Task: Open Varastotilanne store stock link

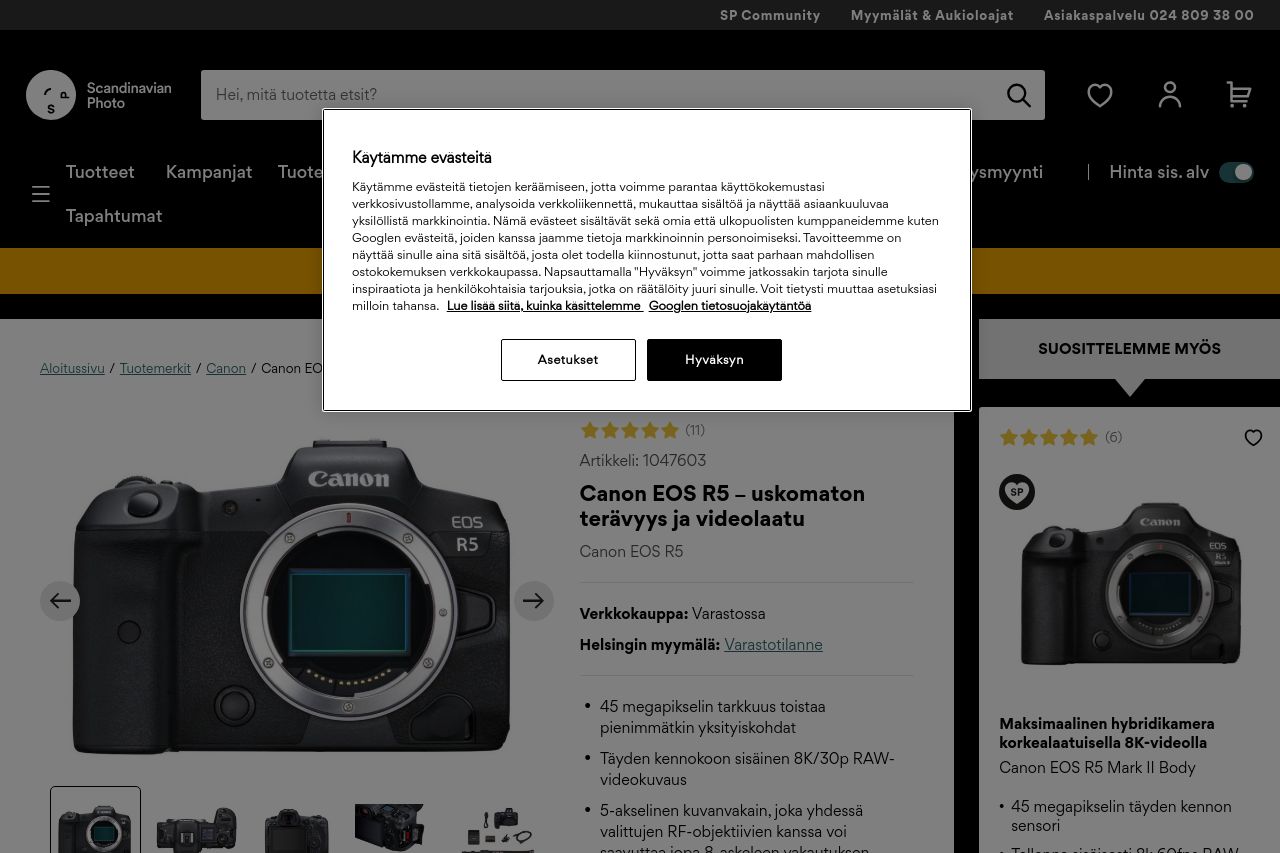Action: (x=773, y=645)
